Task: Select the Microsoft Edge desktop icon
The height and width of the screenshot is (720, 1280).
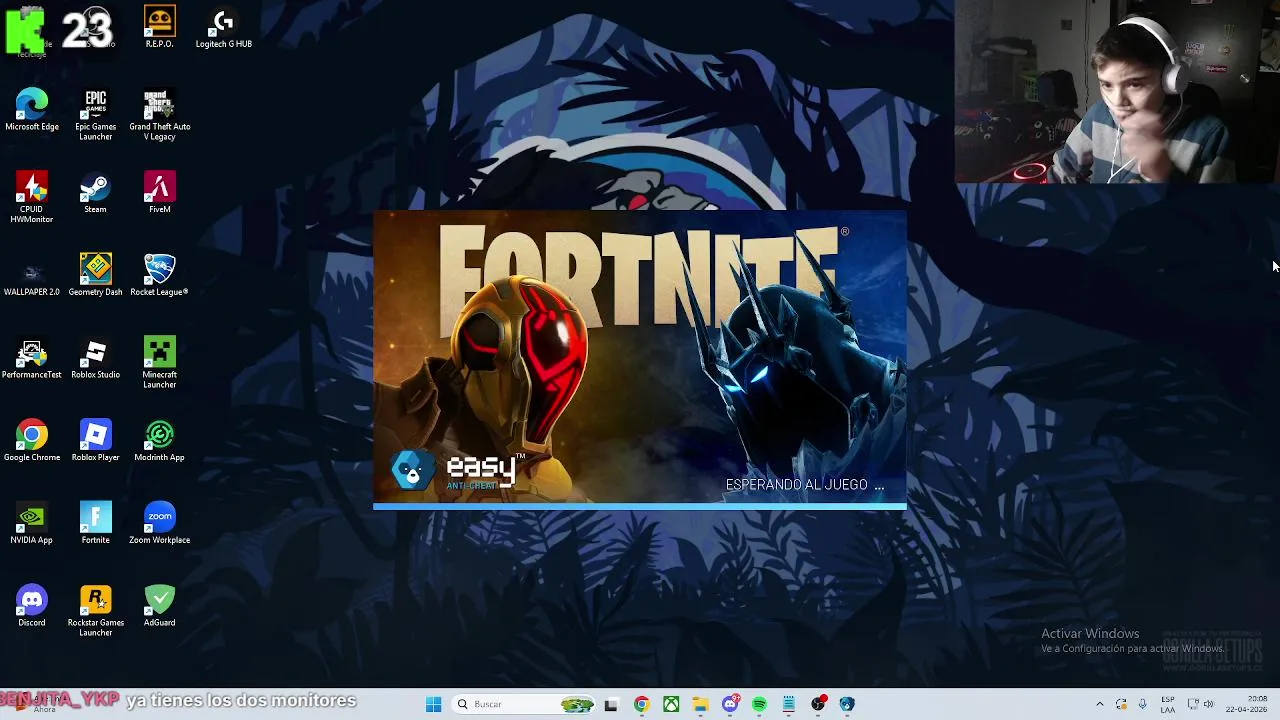Action: [x=31, y=110]
